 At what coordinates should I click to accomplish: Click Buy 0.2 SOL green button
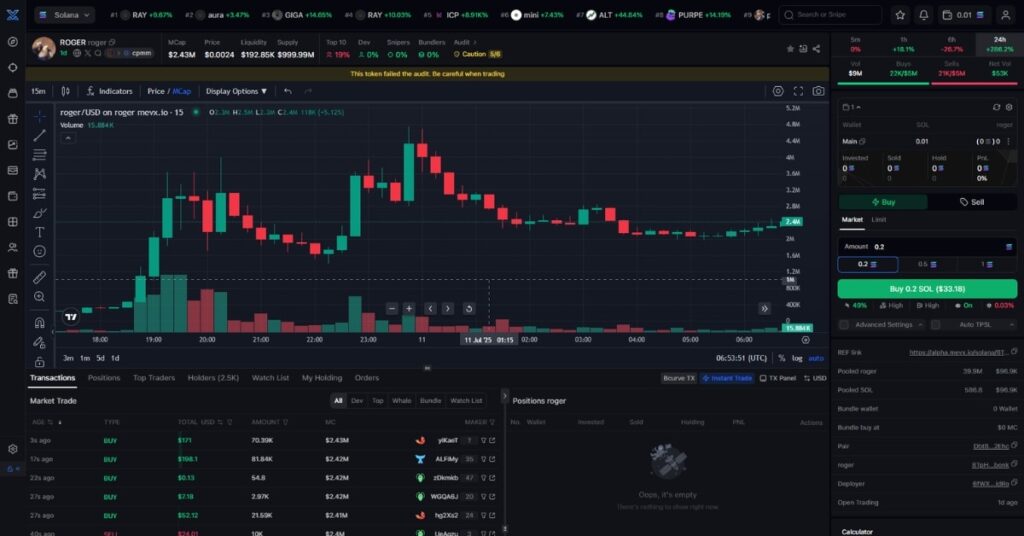927,289
